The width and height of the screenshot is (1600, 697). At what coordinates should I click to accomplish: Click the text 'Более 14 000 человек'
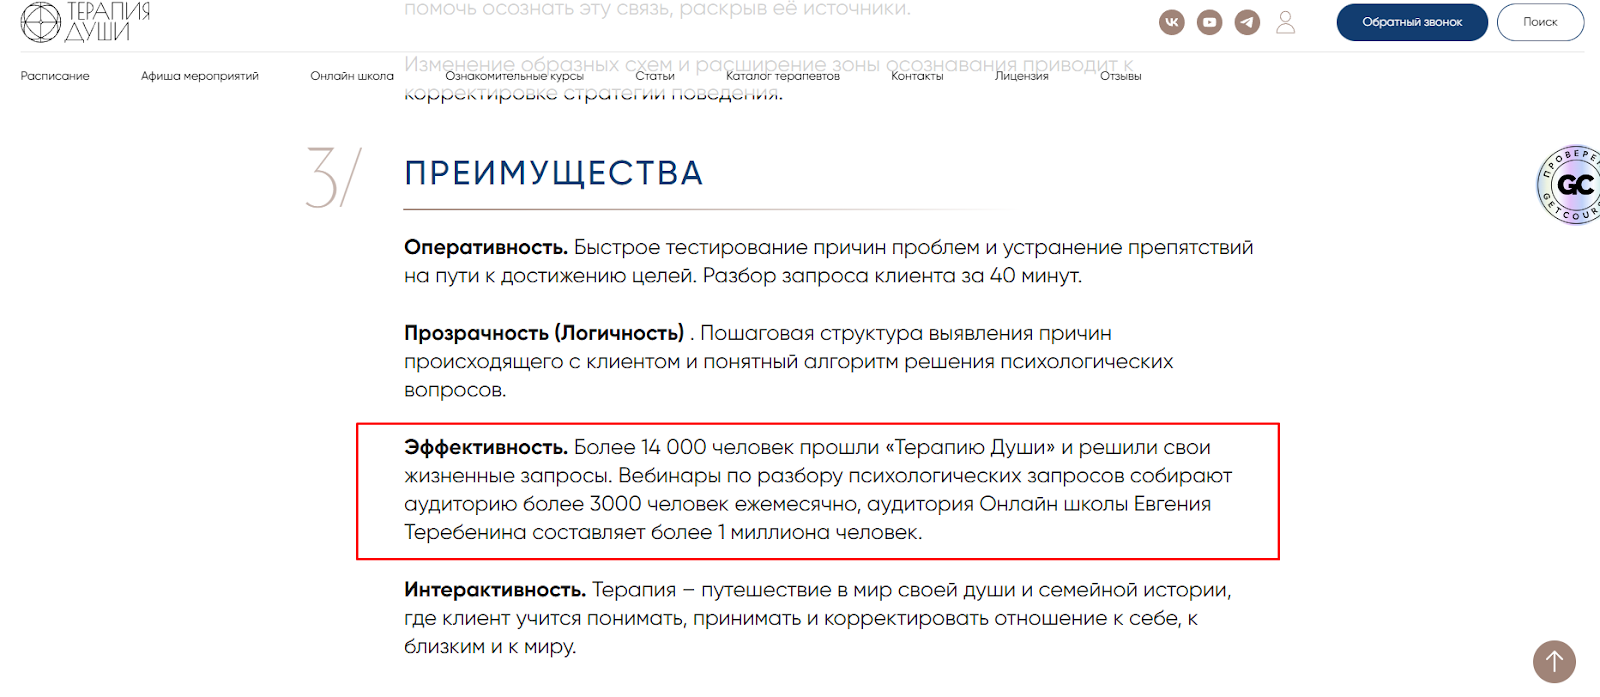683,447
